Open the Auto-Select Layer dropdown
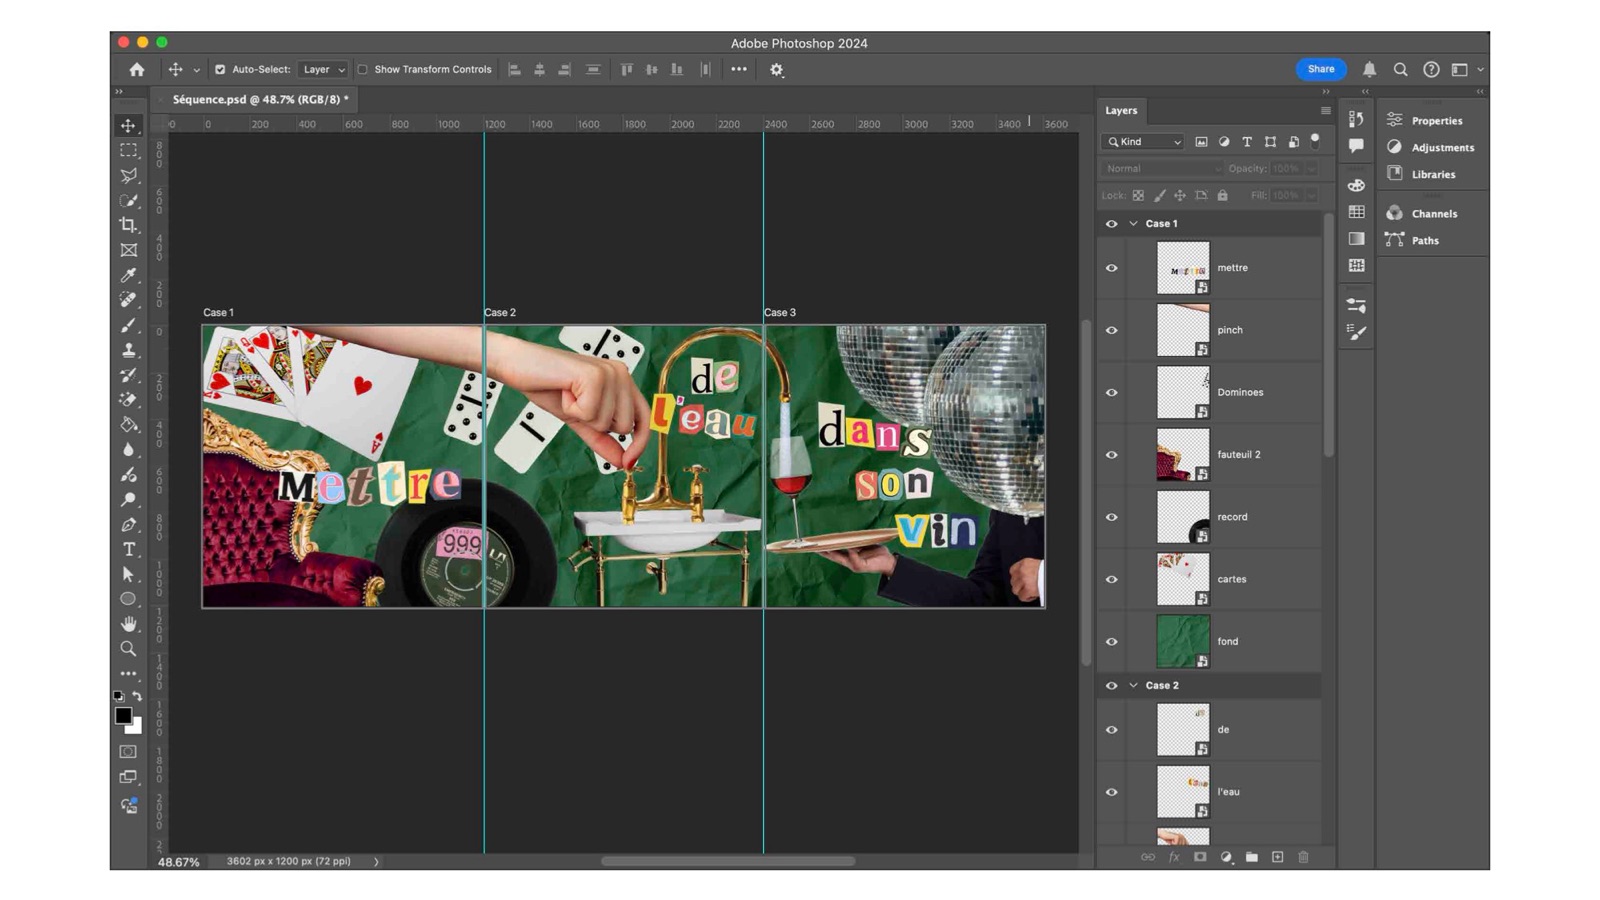 coord(323,70)
